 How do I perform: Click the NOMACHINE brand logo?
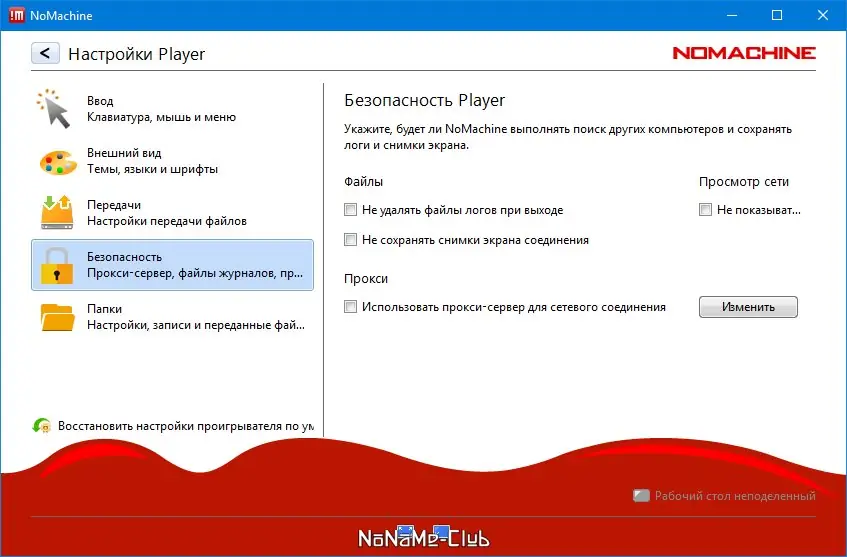pyautogui.click(x=744, y=53)
